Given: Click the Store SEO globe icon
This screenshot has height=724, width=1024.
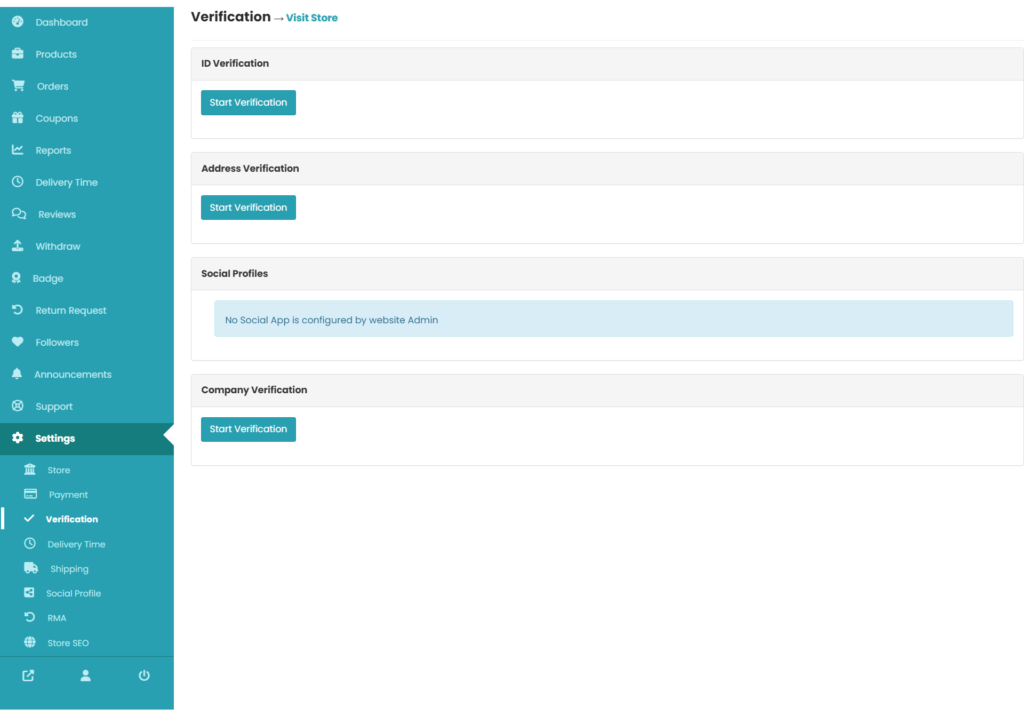Looking at the screenshot, I should 30,642.
